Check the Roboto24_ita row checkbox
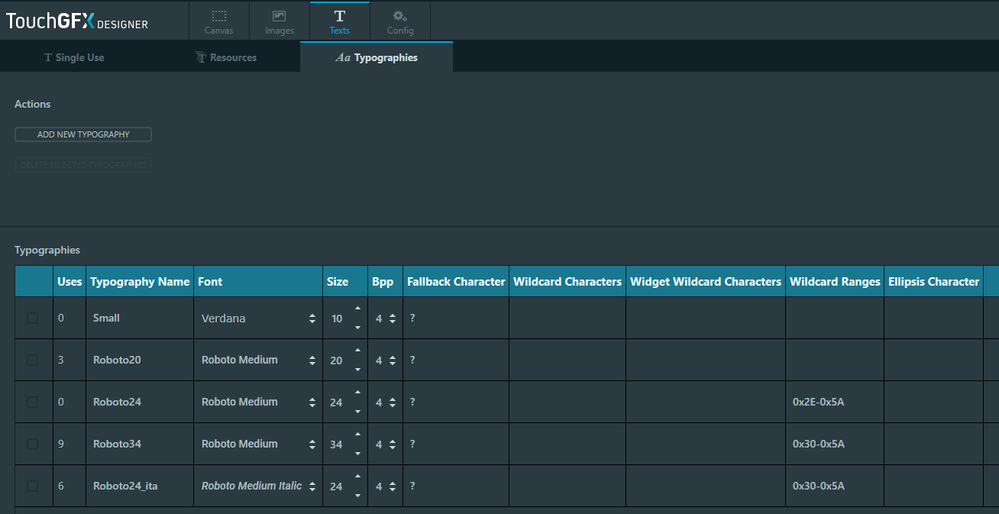This screenshot has width=999, height=514. tap(32, 486)
